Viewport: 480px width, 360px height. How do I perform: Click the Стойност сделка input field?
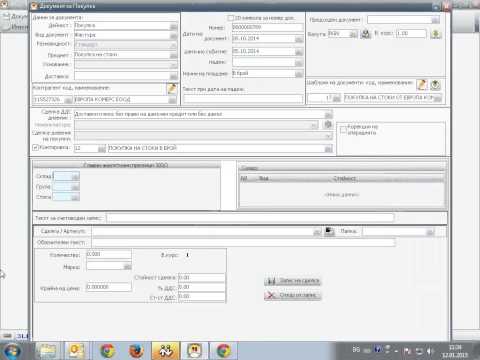(201, 278)
